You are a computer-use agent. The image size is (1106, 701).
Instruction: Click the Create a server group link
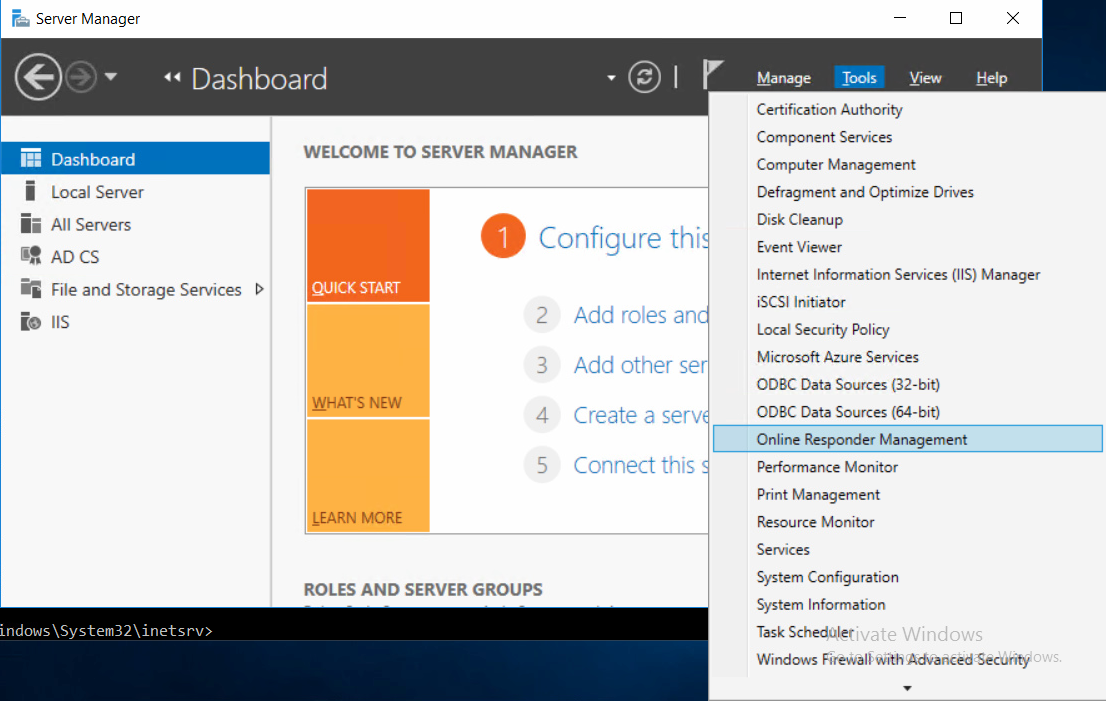[x=640, y=415]
